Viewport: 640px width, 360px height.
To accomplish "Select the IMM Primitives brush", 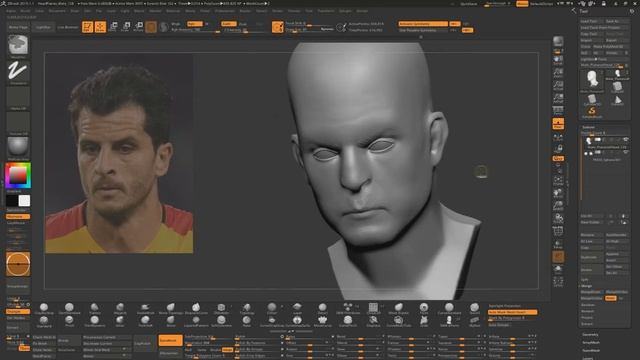I will [x=348, y=309].
